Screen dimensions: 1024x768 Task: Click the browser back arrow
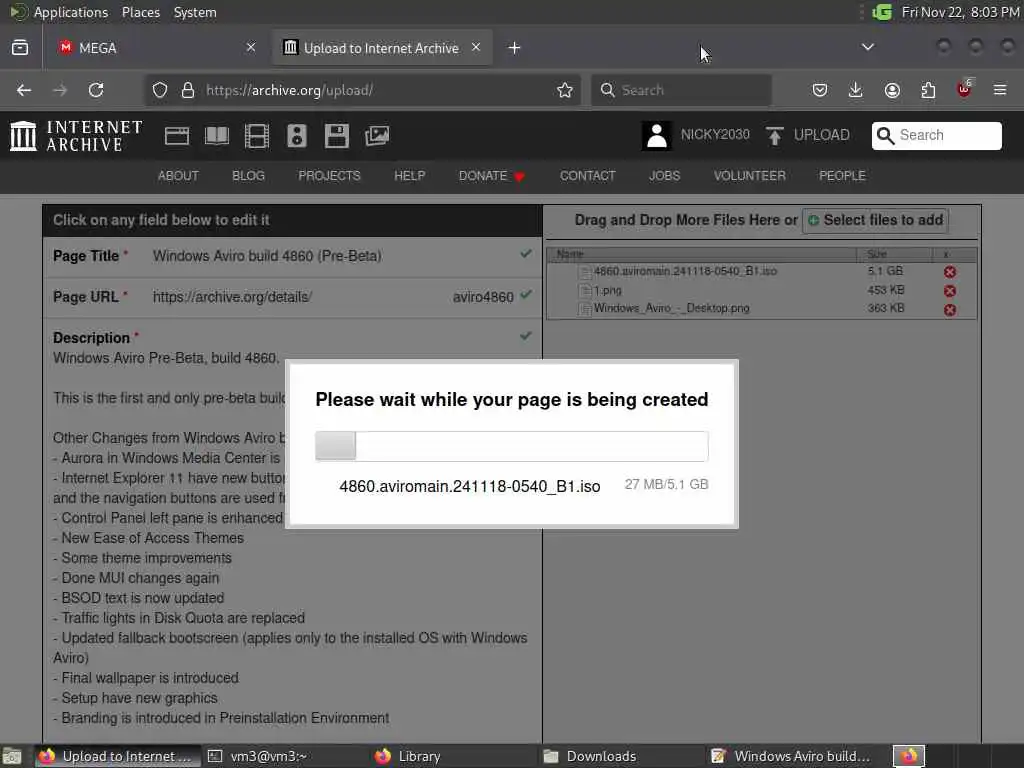(x=24, y=90)
